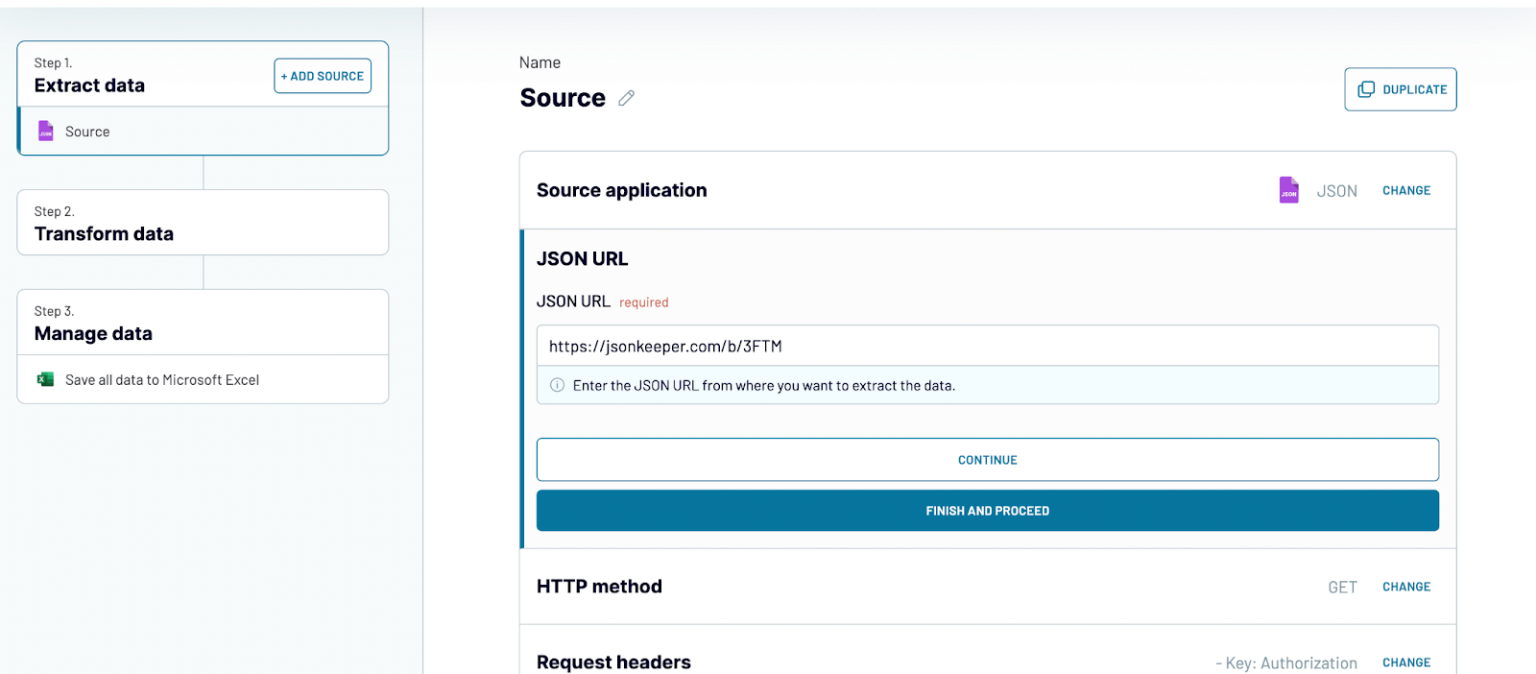Click the Microsoft Excel icon in Step 3
The height and width of the screenshot is (674, 1536).
point(44,379)
